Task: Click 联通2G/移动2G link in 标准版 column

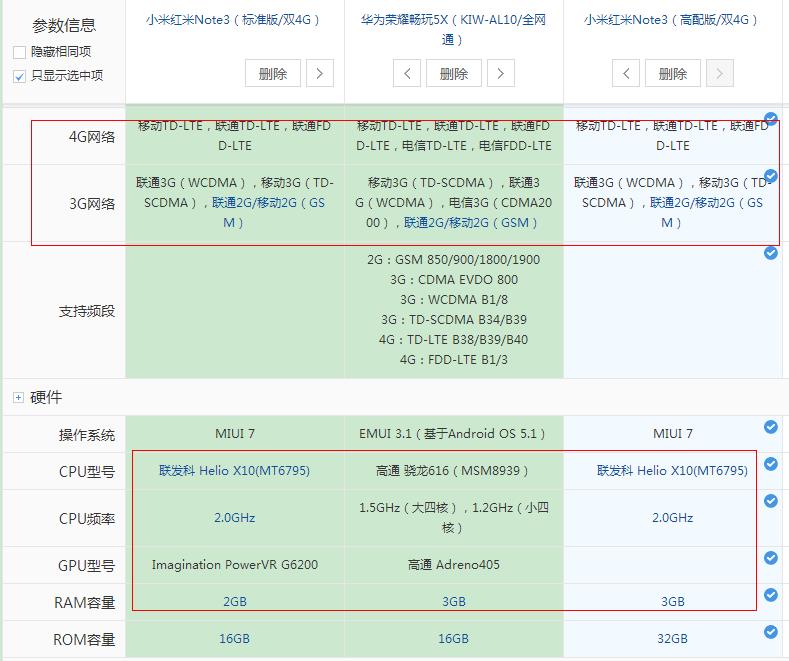Action: [x=268, y=212]
